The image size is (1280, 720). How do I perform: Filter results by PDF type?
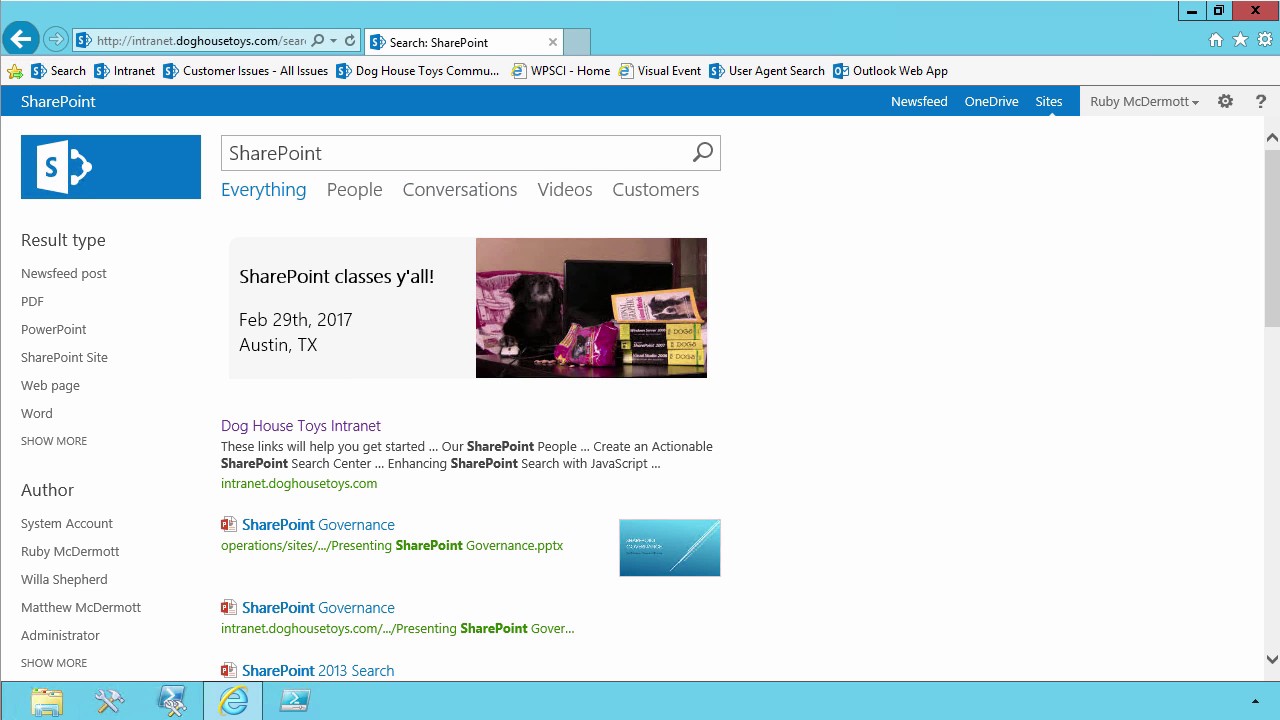[x=33, y=301]
